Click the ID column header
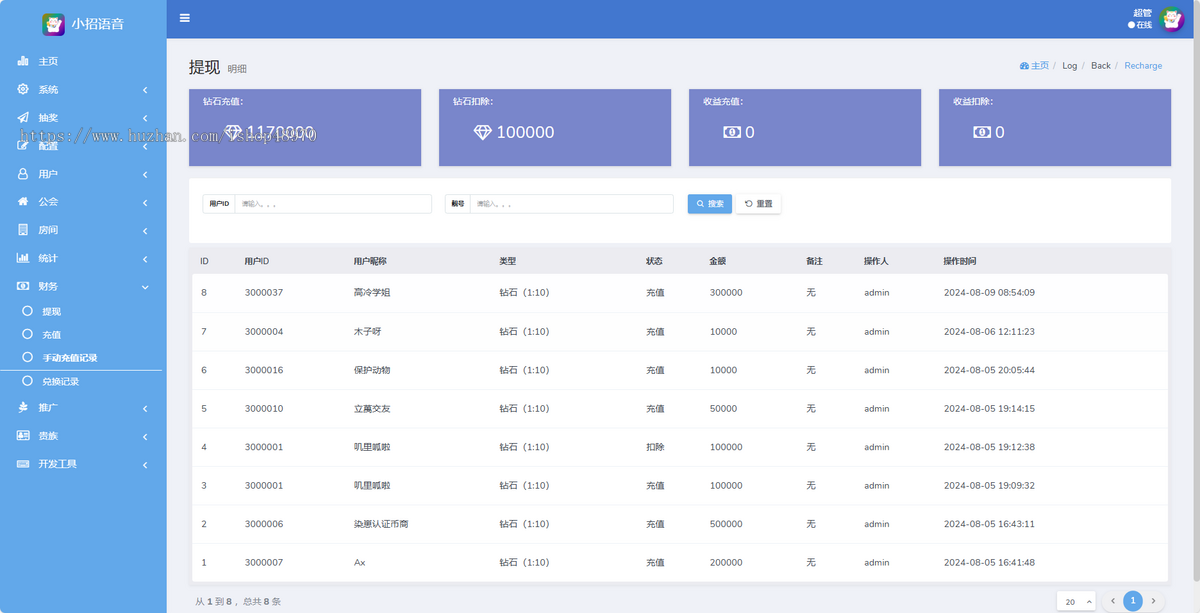 204,261
